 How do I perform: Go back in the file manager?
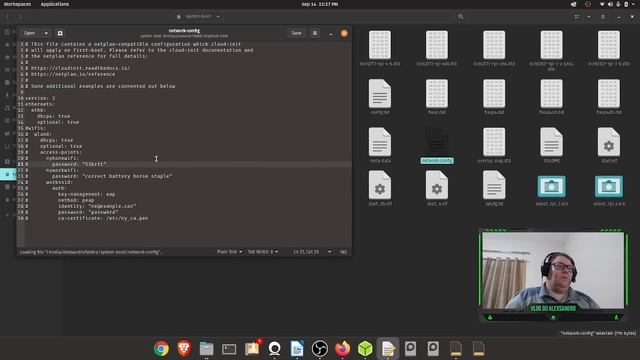[x=8, y=17]
